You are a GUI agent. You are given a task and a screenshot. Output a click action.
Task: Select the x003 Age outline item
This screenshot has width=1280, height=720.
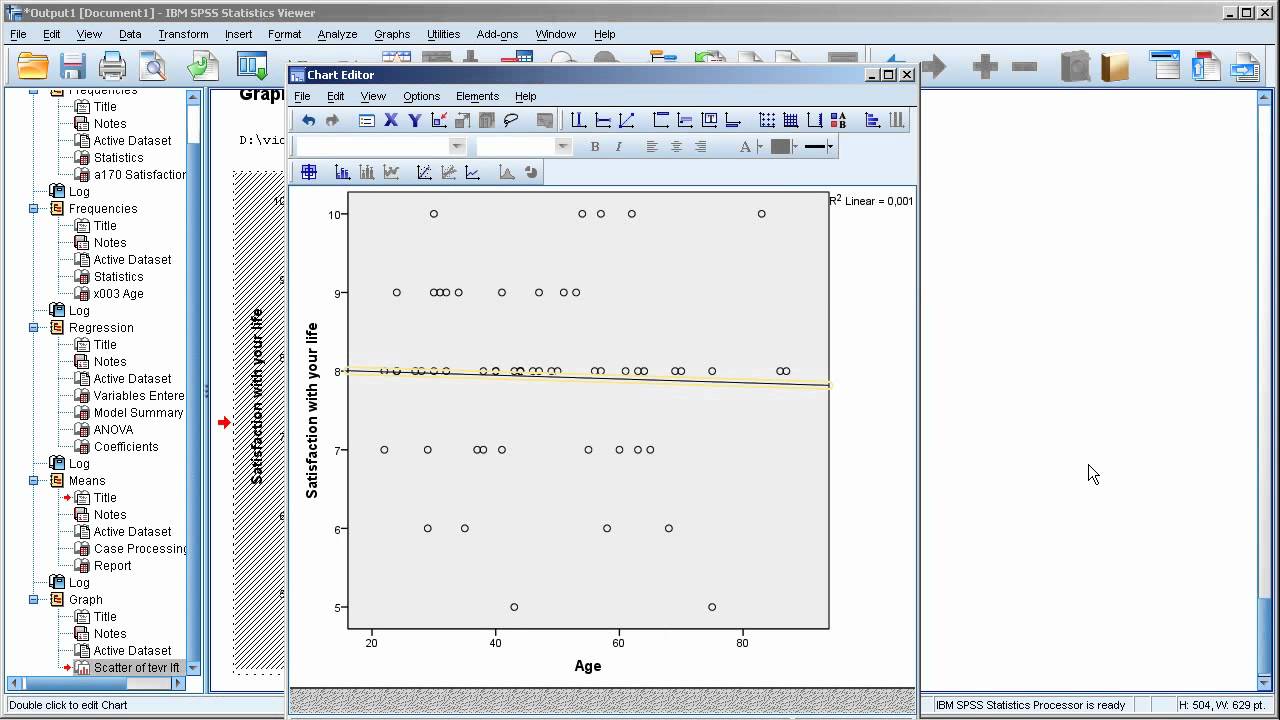click(x=118, y=294)
